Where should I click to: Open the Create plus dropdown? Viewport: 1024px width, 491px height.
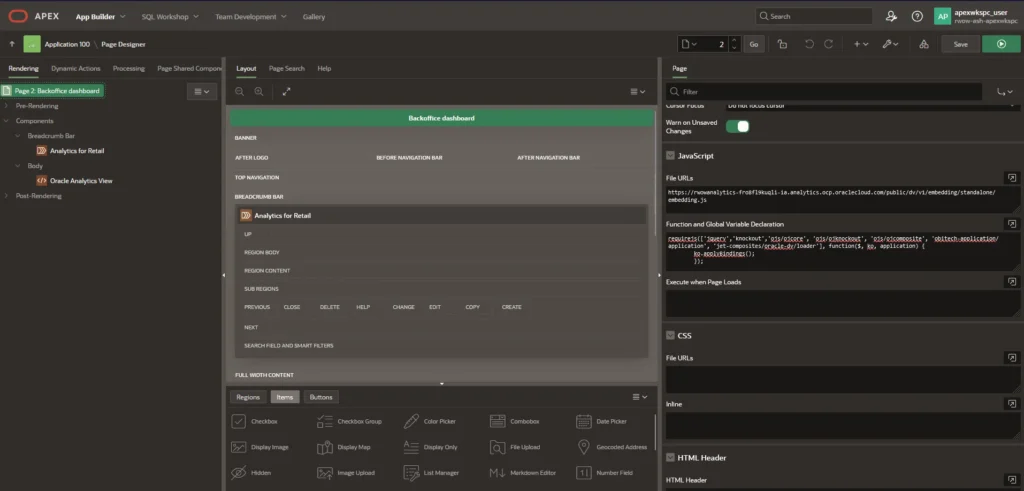point(861,44)
